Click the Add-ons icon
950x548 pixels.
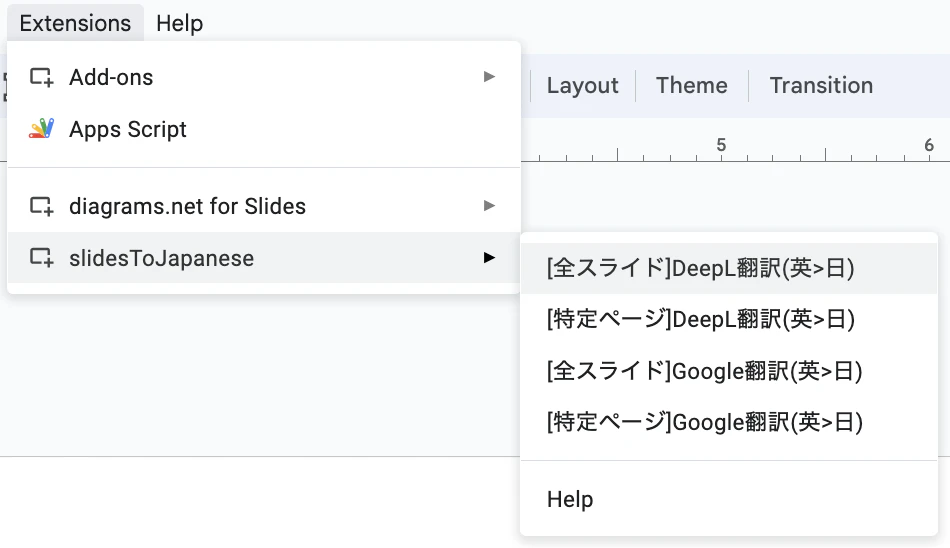[41, 77]
